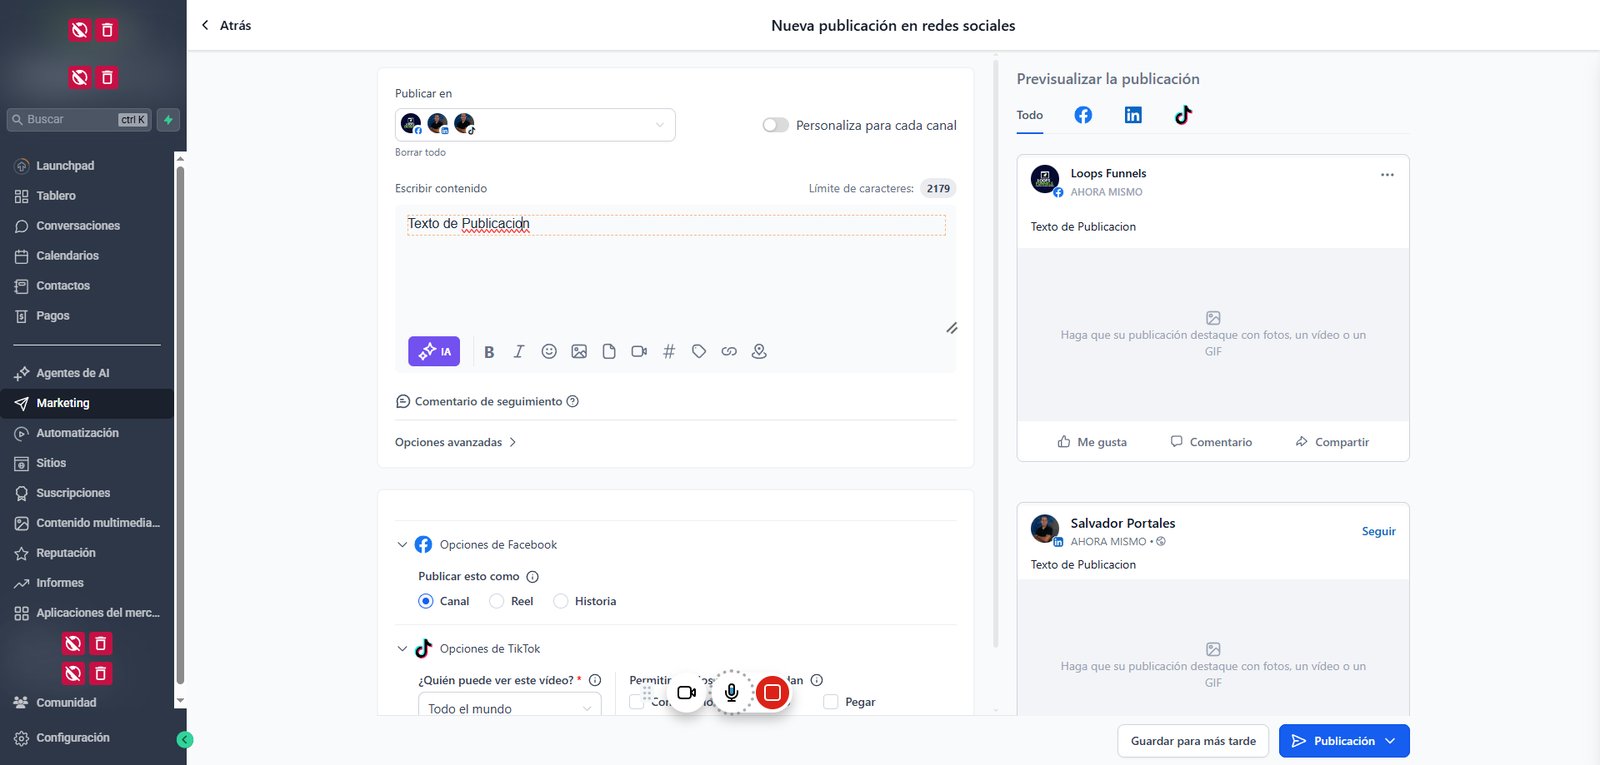Viewport: 1600px width, 765px height.
Task: Open the IA content assistant button
Action: coord(434,351)
